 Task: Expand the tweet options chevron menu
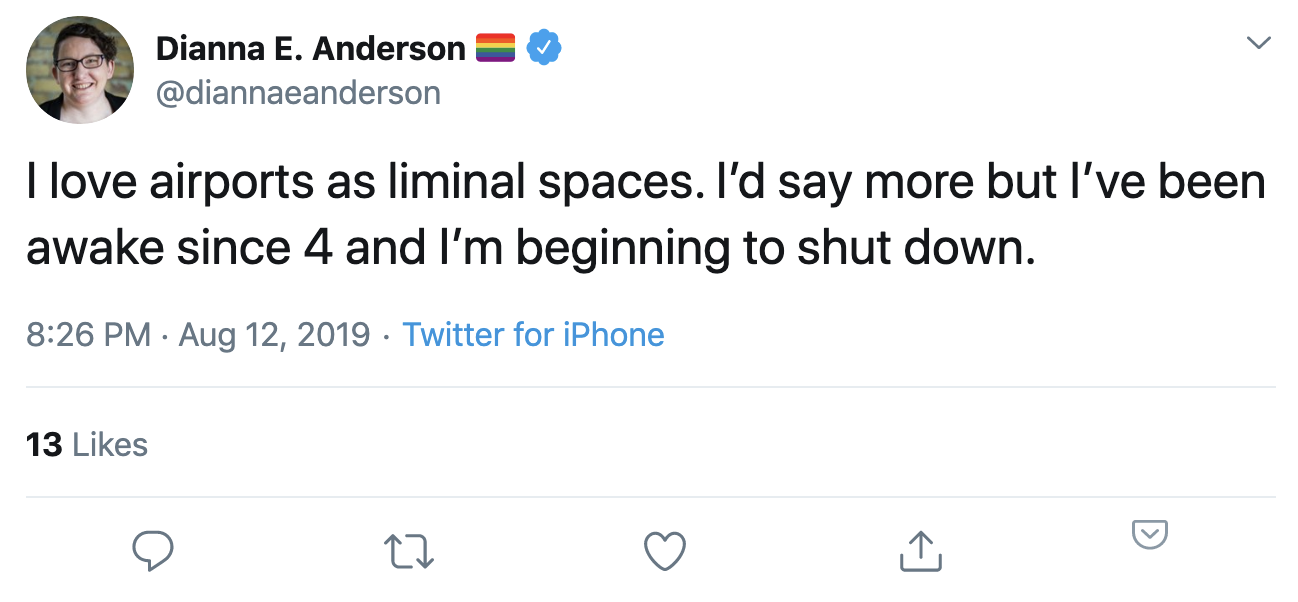click(x=1258, y=43)
